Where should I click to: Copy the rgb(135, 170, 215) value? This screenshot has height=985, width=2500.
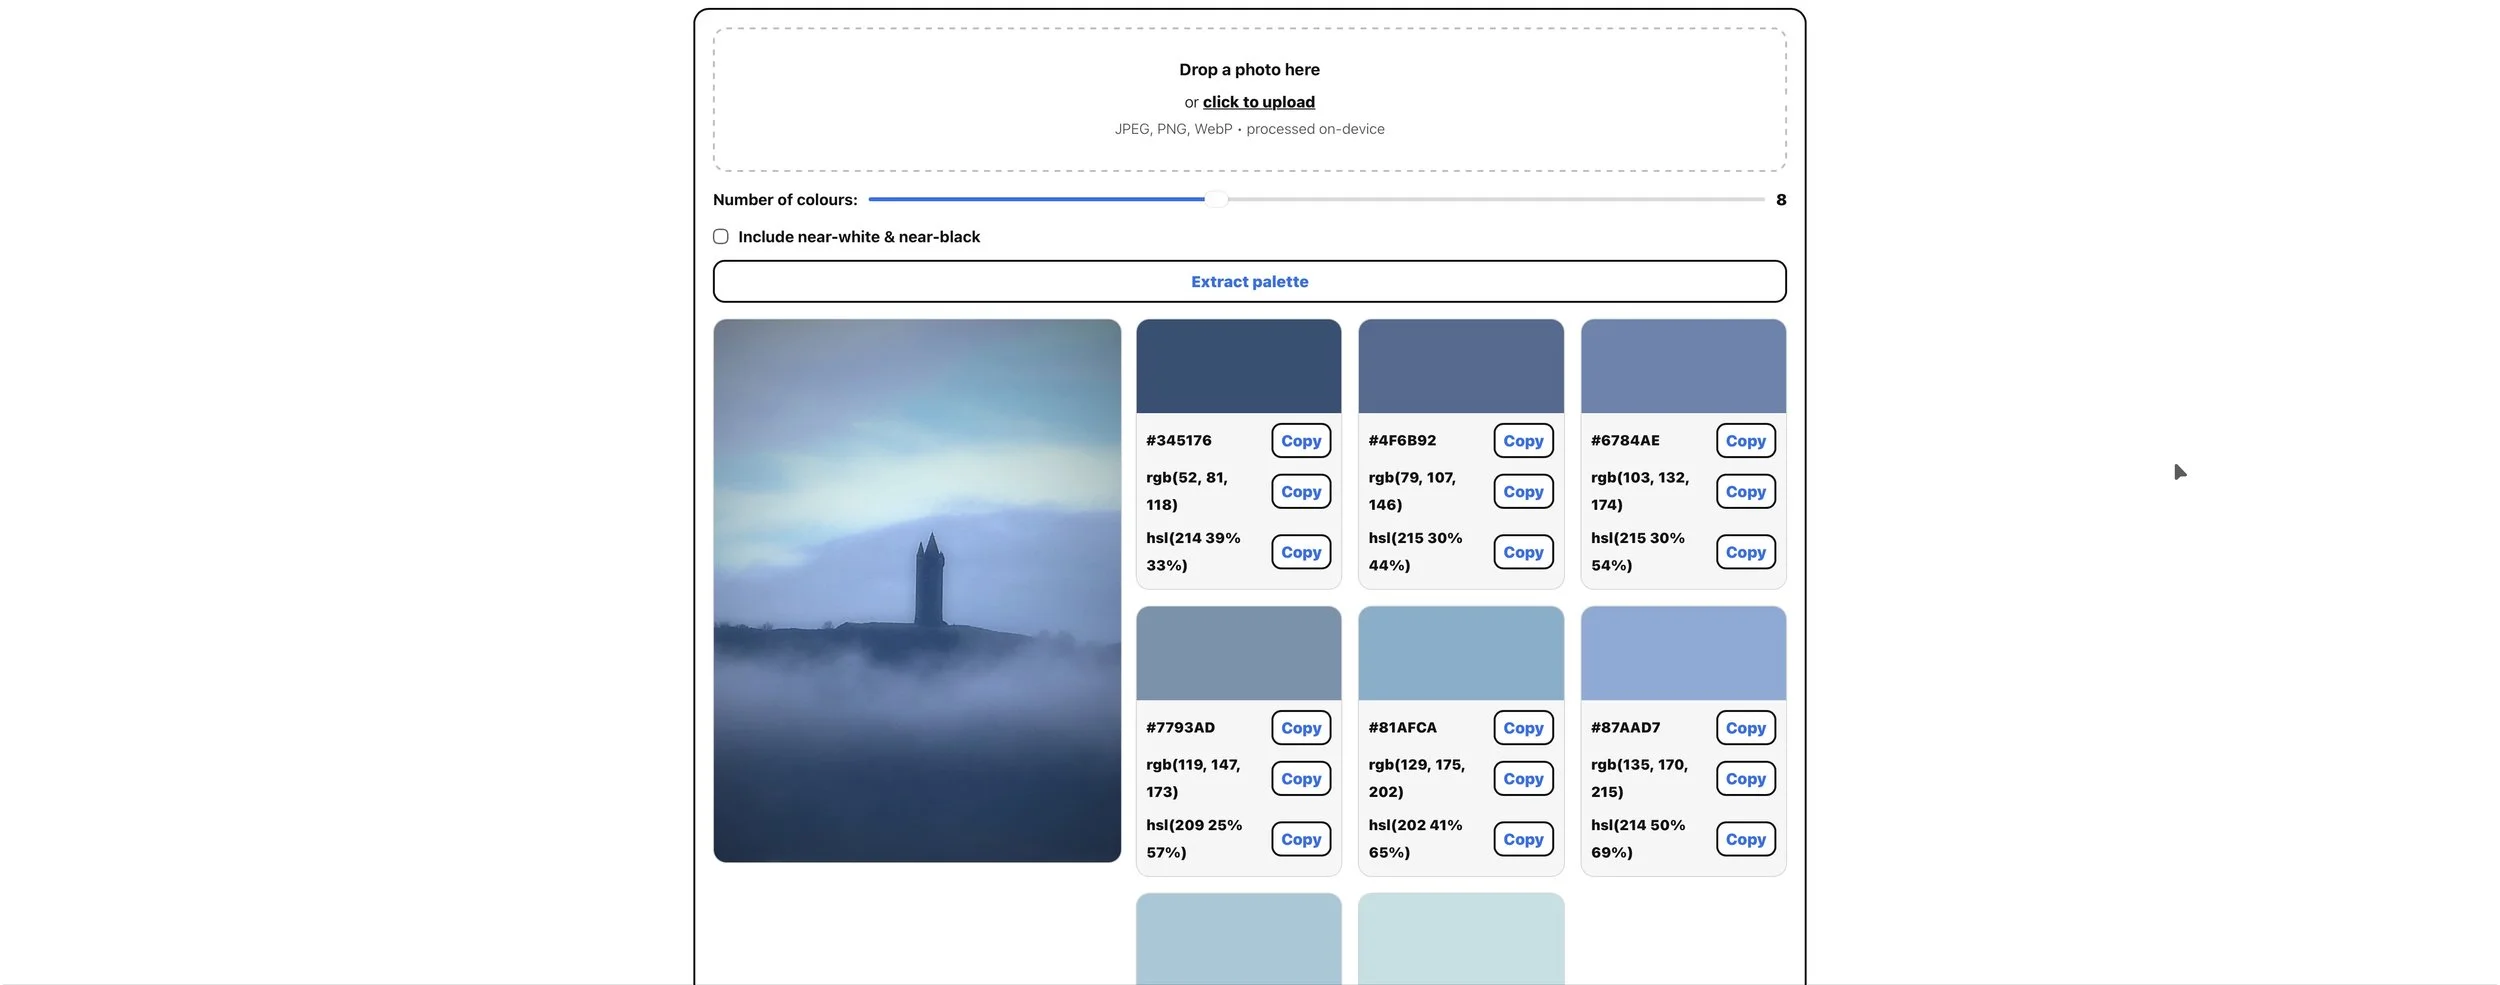tap(1746, 779)
